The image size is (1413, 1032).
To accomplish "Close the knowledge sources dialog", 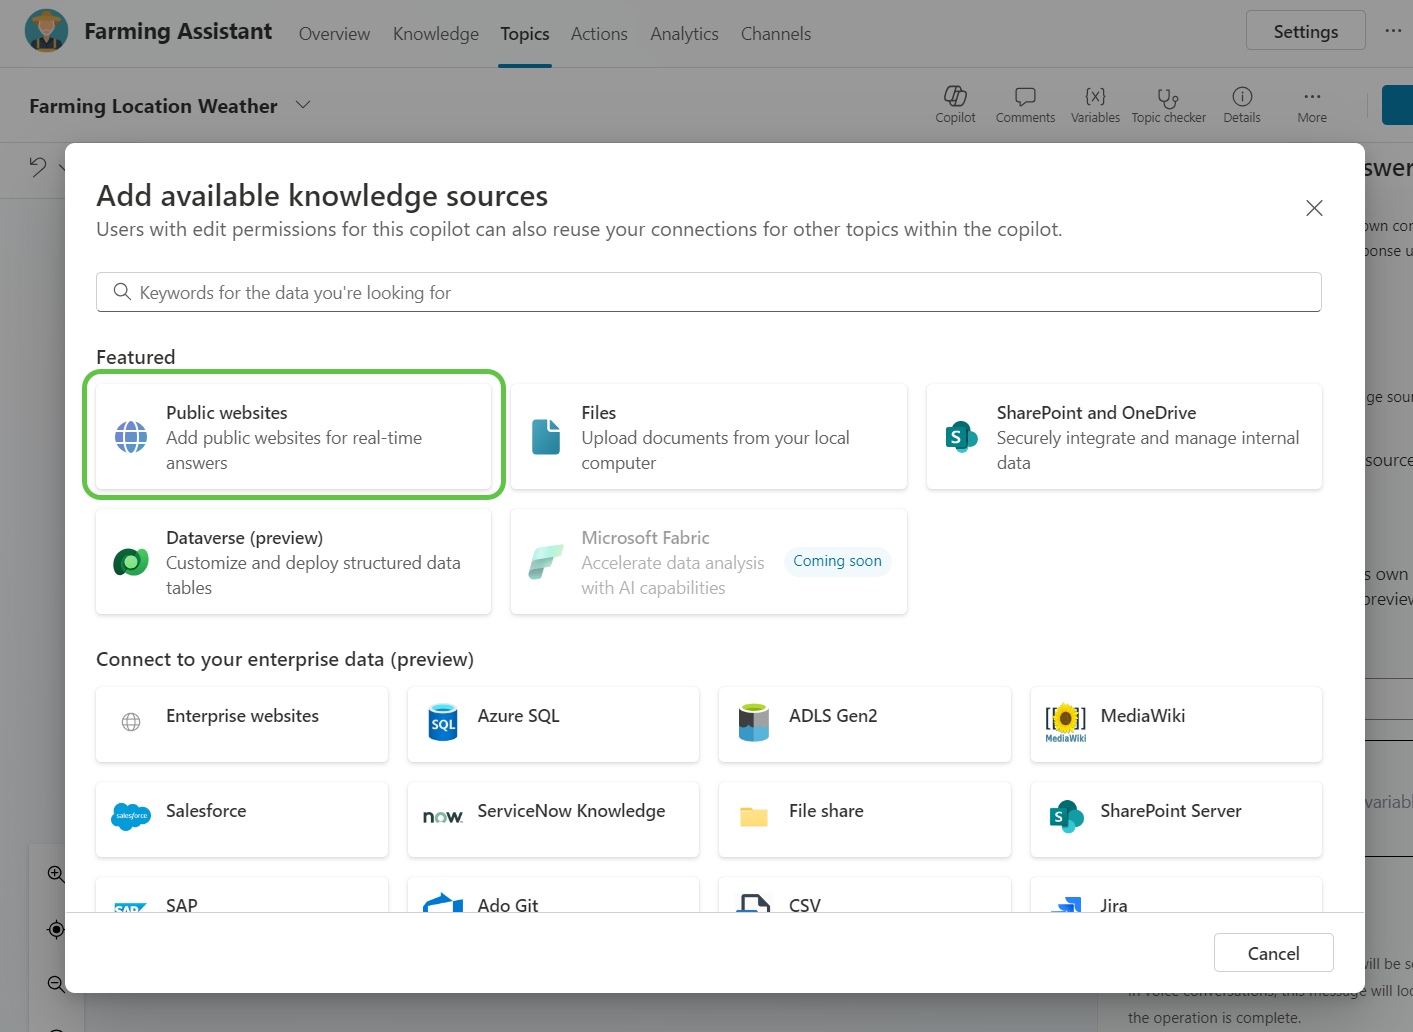I will pyautogui.click(x=1314, y=208).
